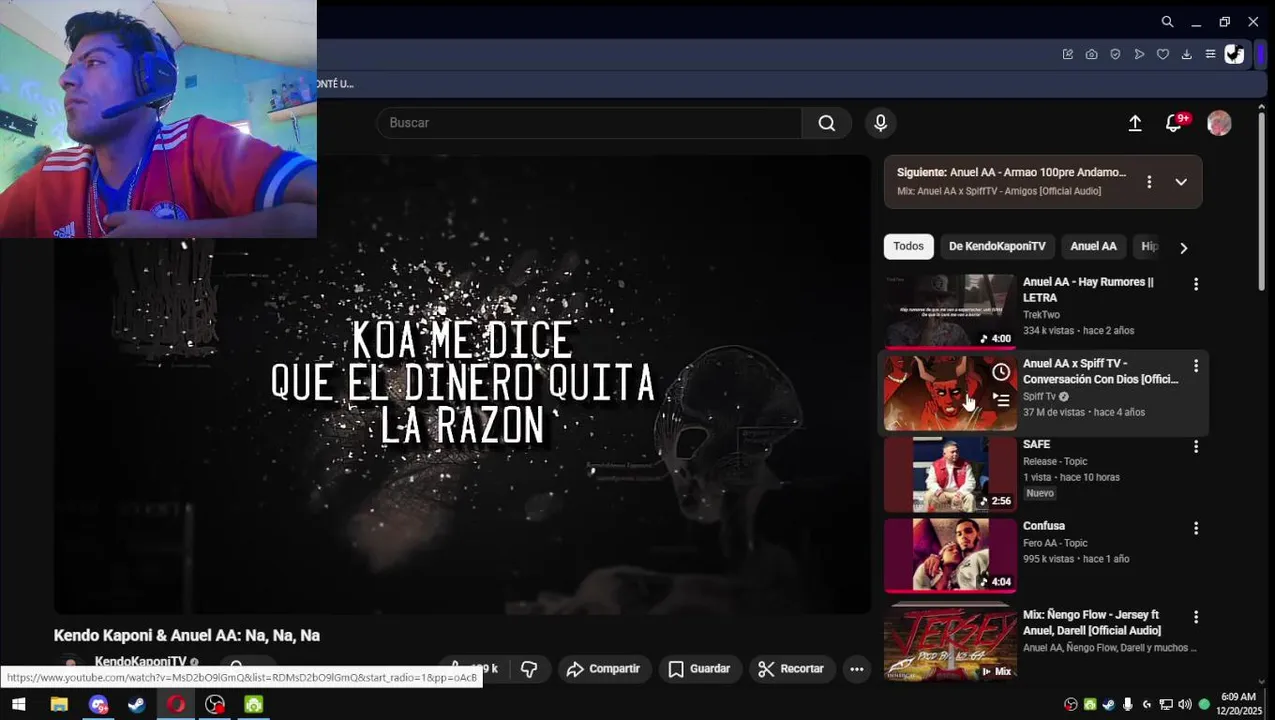Open Conversación Con Dios video thumbnail
The height and width of the screenshot is (720, 1275).
click(950, 393)
